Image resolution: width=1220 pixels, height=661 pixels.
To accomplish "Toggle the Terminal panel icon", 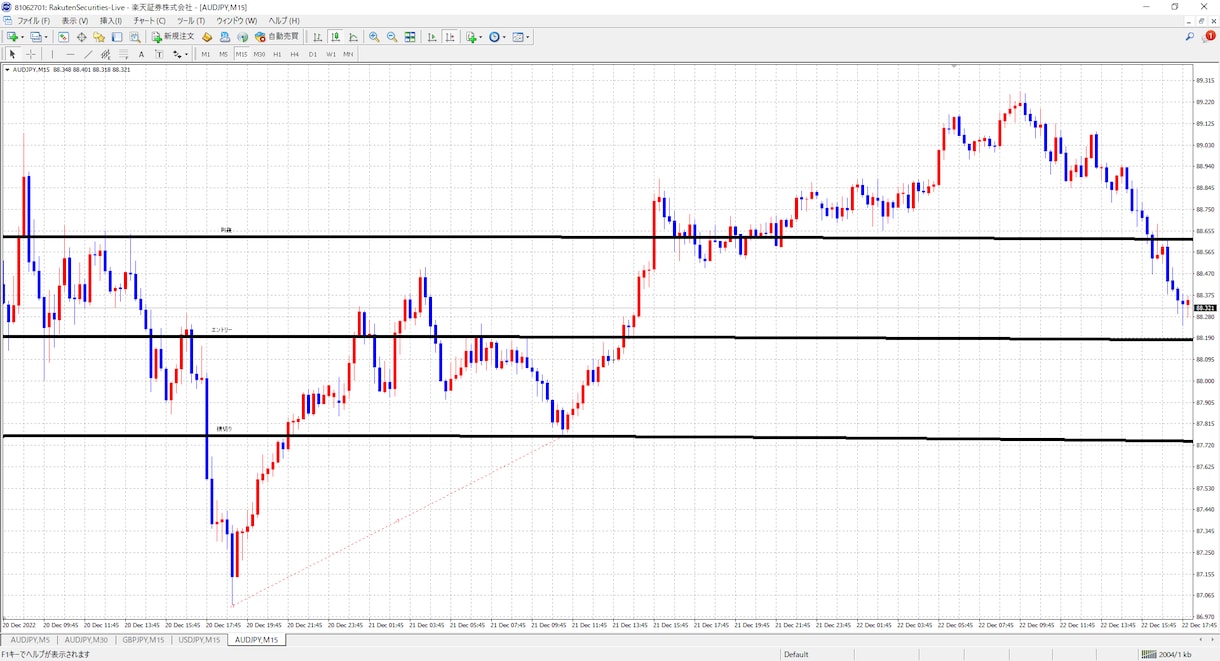I will coord(117,37).
